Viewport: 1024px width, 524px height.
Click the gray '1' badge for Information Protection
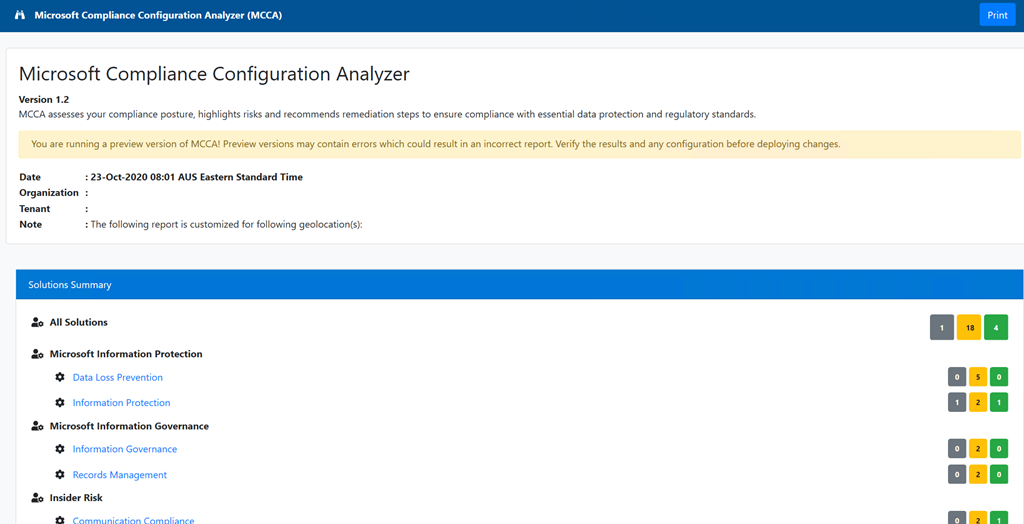[x=957, y=403]
